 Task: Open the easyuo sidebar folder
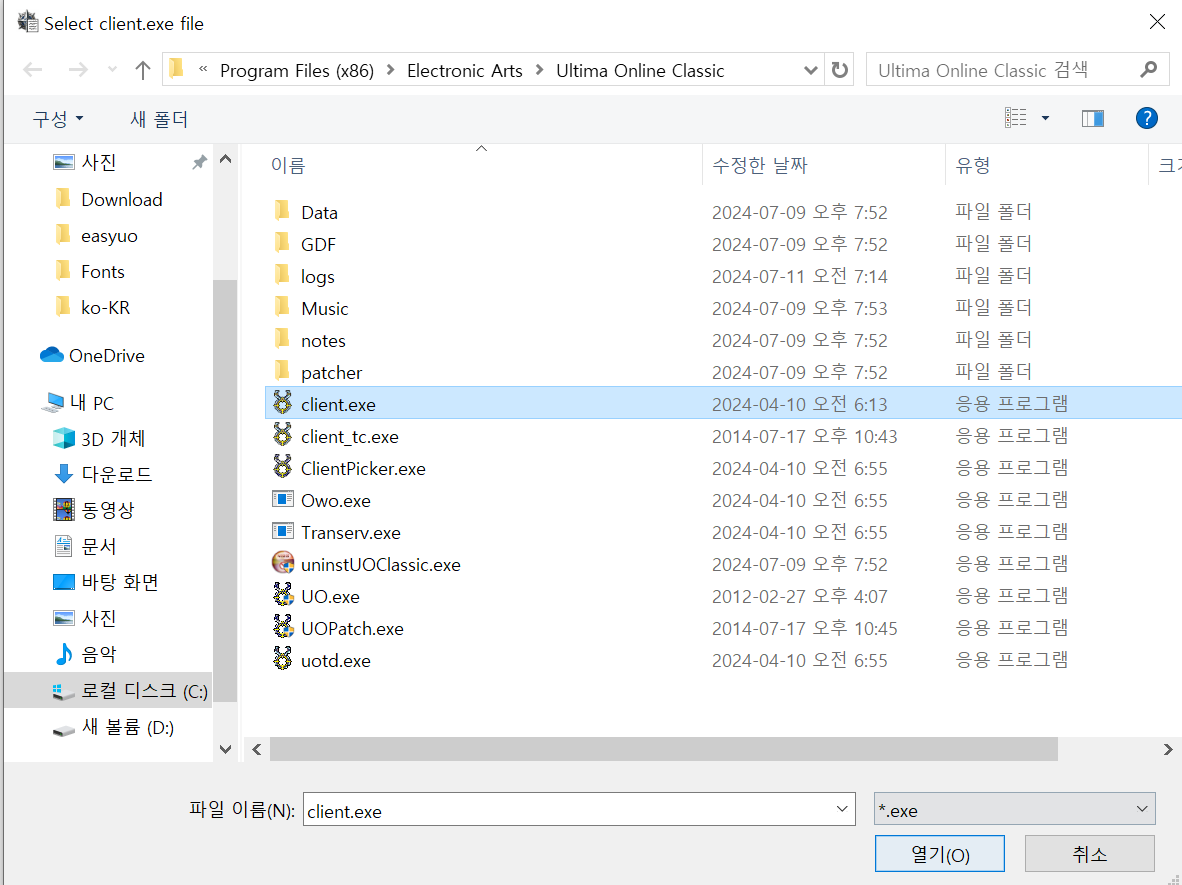pyautogui.click(x=96, y=236)
